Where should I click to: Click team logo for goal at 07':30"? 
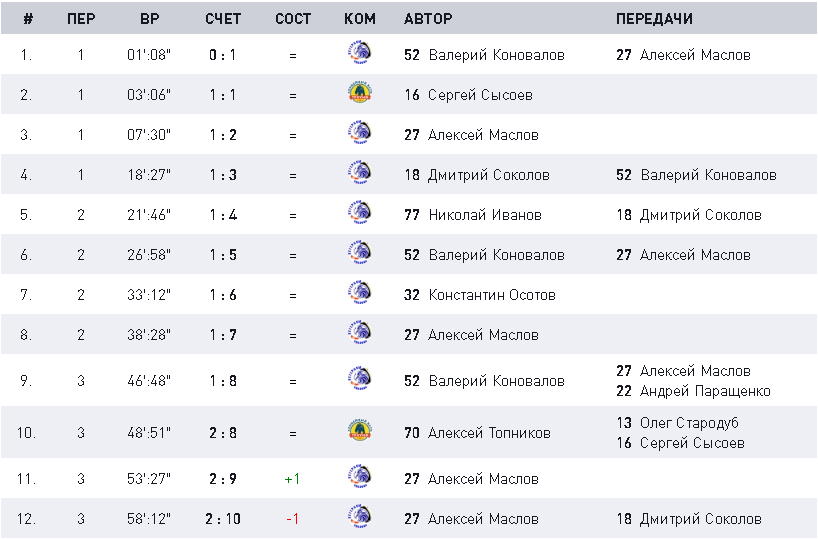coord(359,132)
